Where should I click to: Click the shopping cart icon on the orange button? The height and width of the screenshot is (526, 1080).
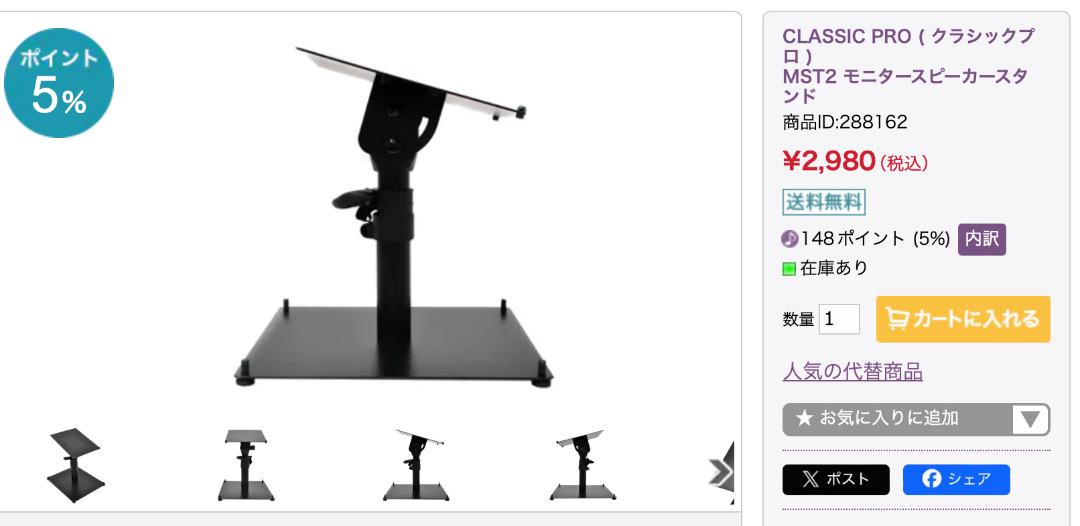(897, 319)
